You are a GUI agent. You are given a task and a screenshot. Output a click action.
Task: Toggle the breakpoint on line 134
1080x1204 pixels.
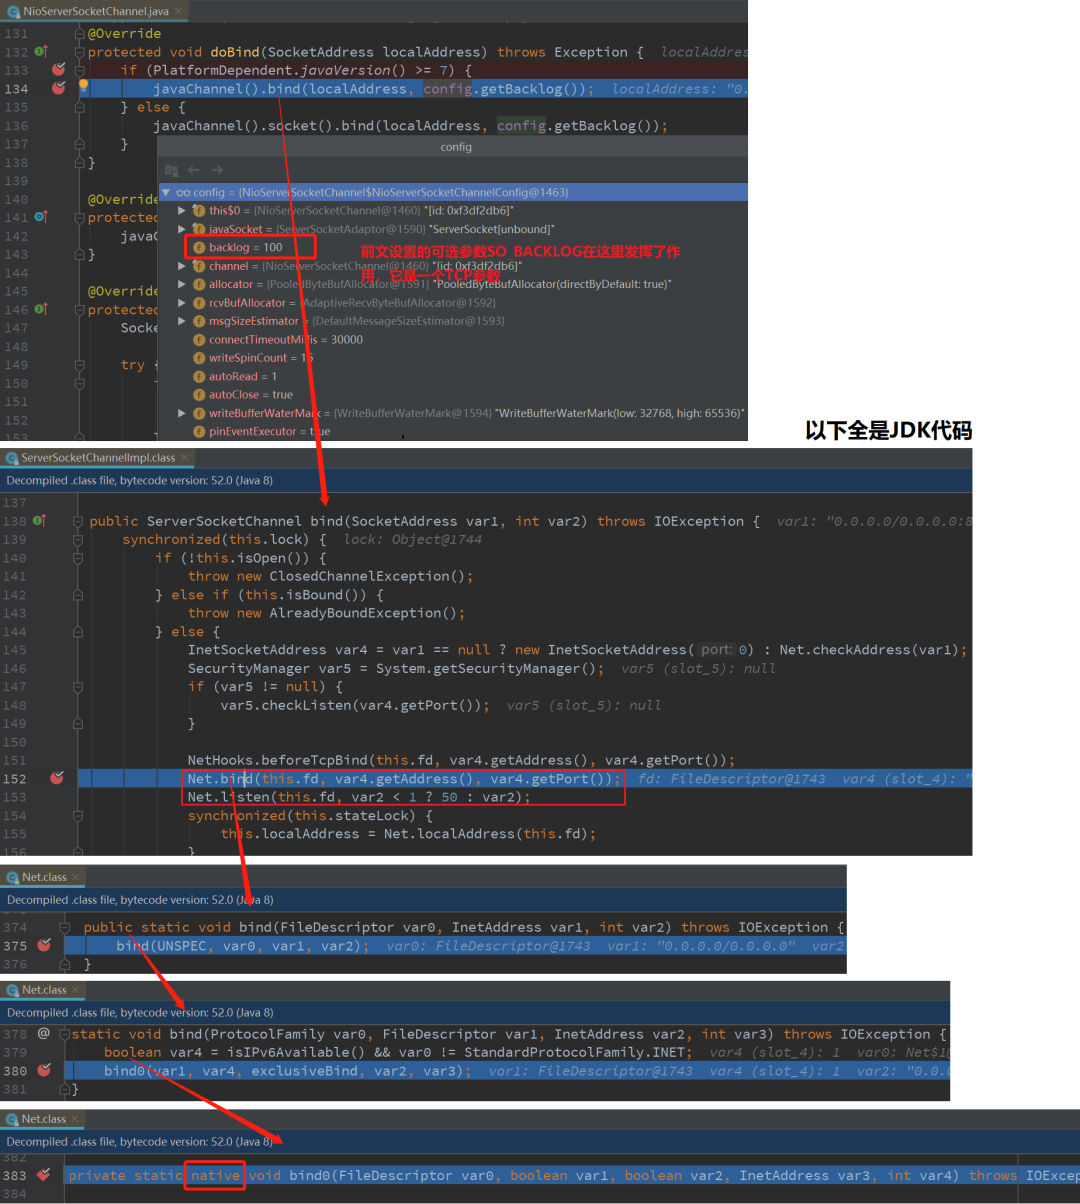(x=57, y=88)
